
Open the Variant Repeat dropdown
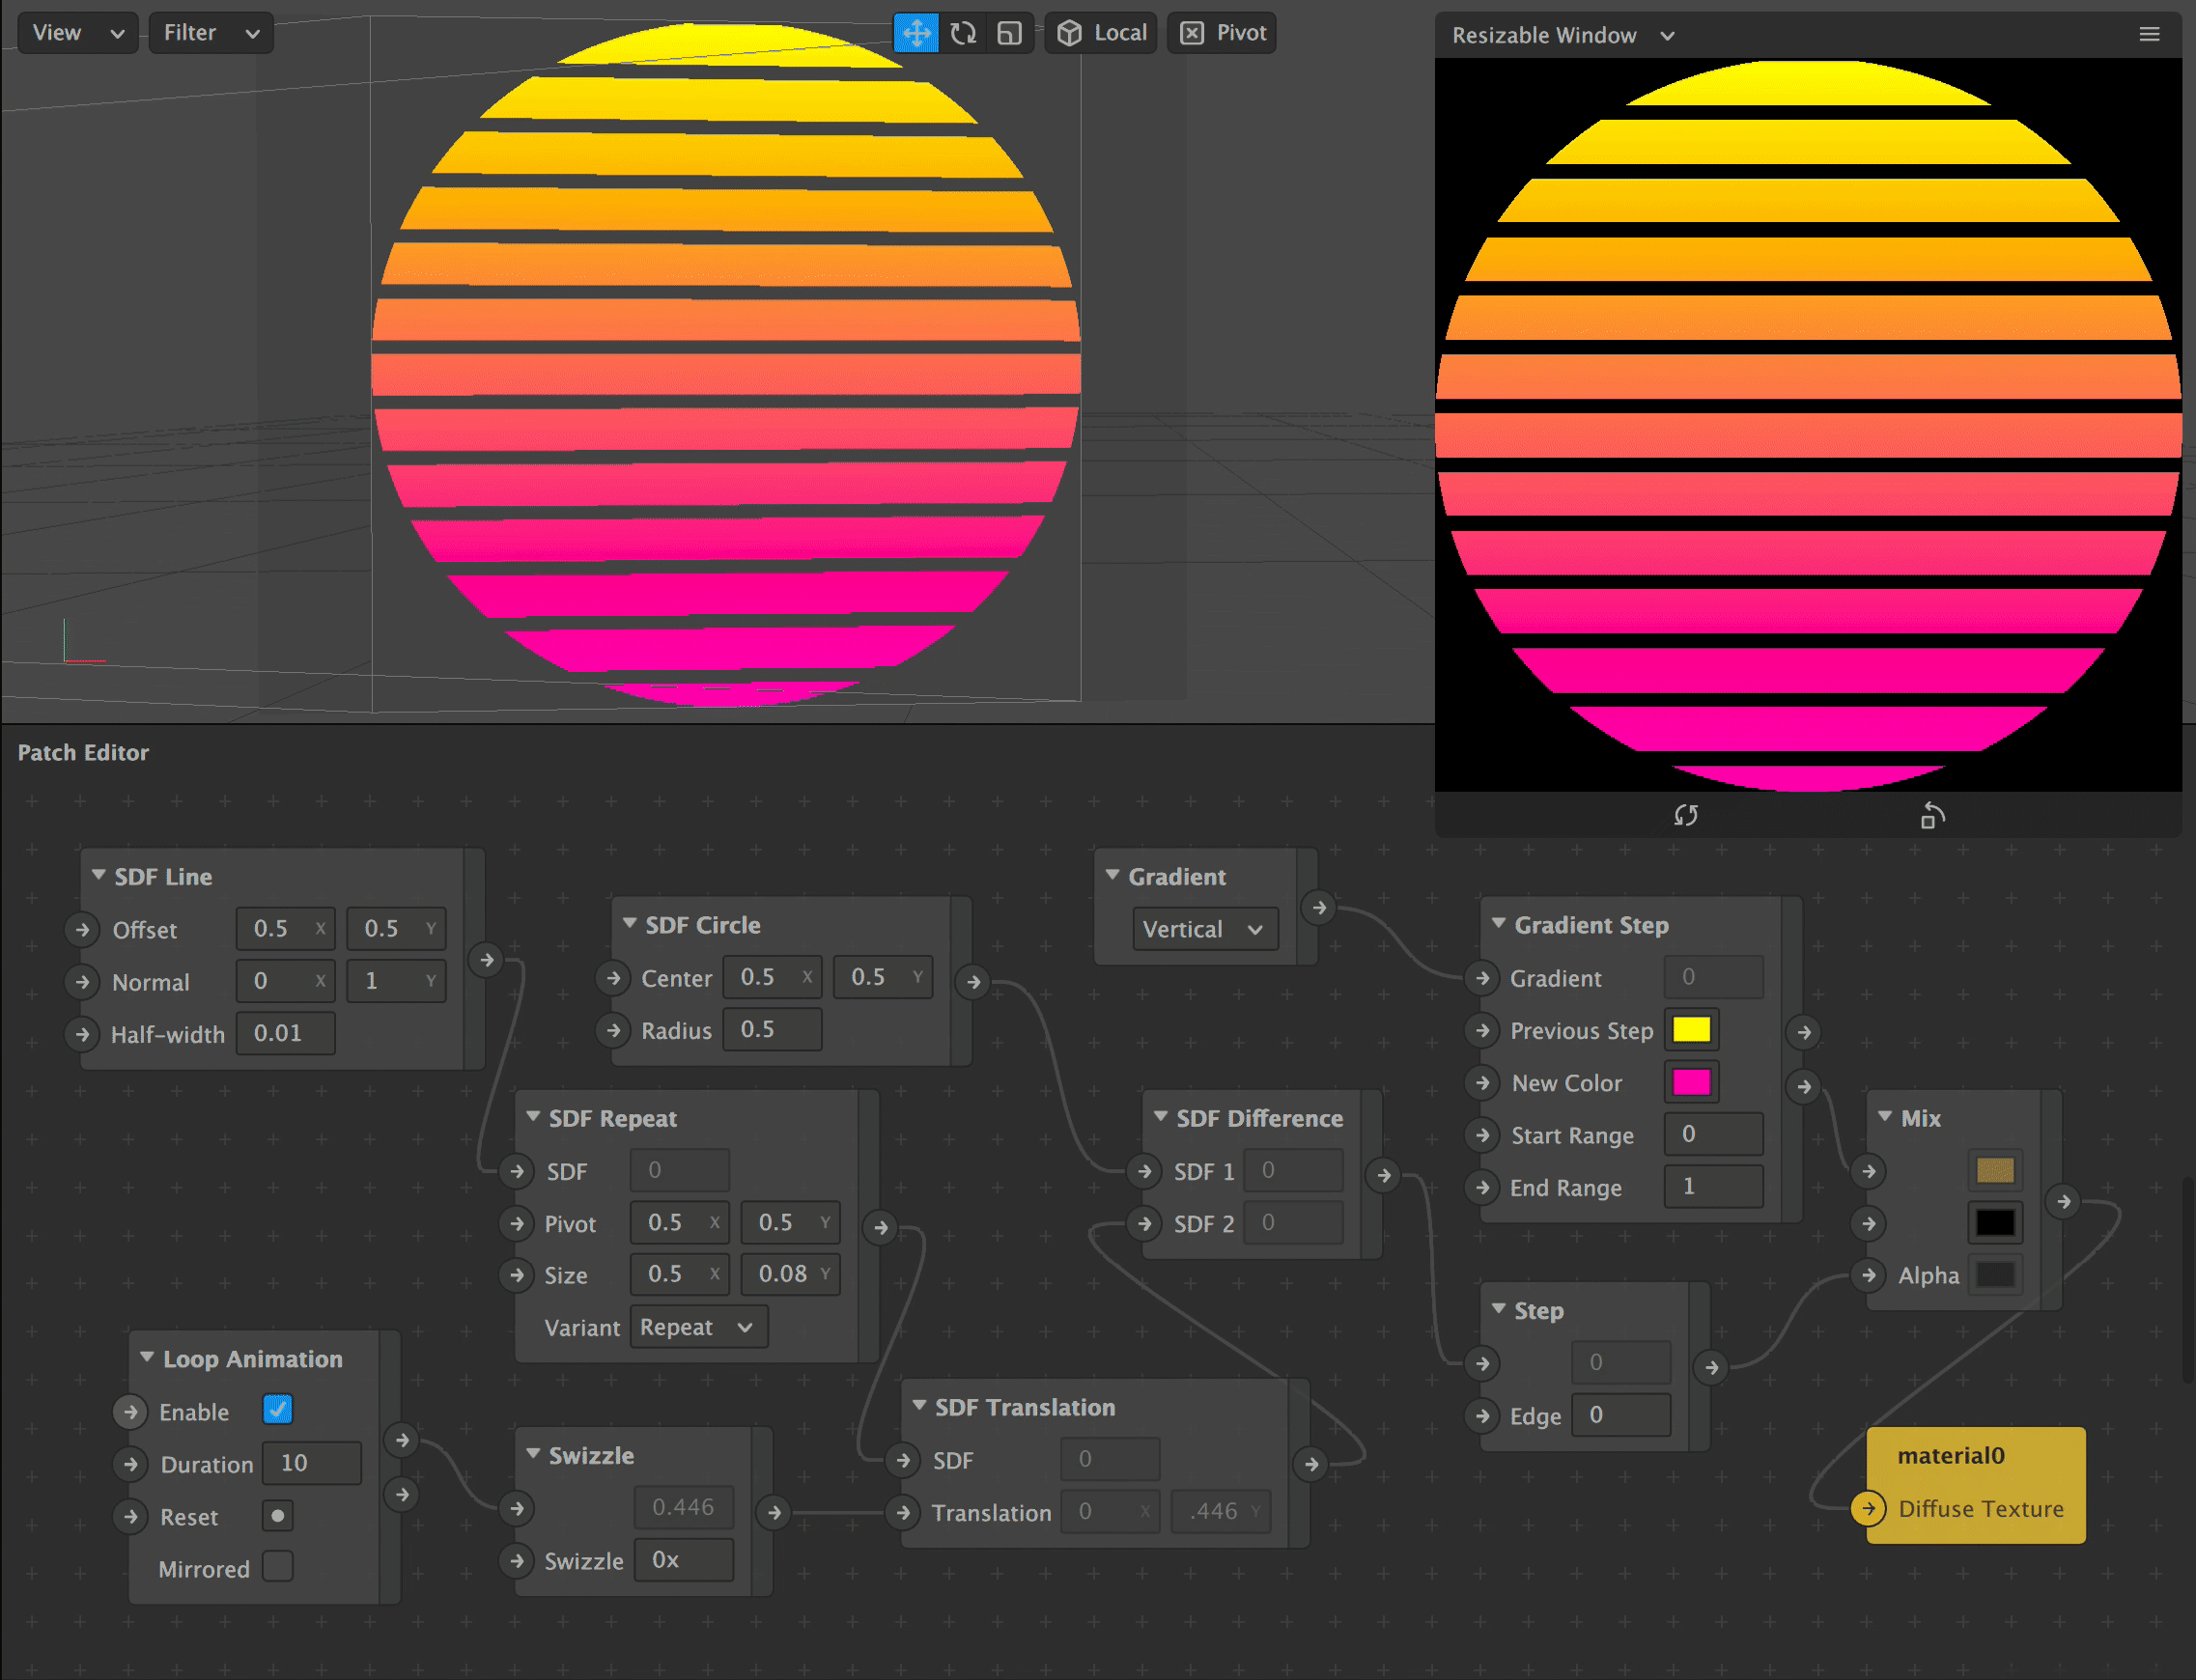click(x=698, y=1327)
